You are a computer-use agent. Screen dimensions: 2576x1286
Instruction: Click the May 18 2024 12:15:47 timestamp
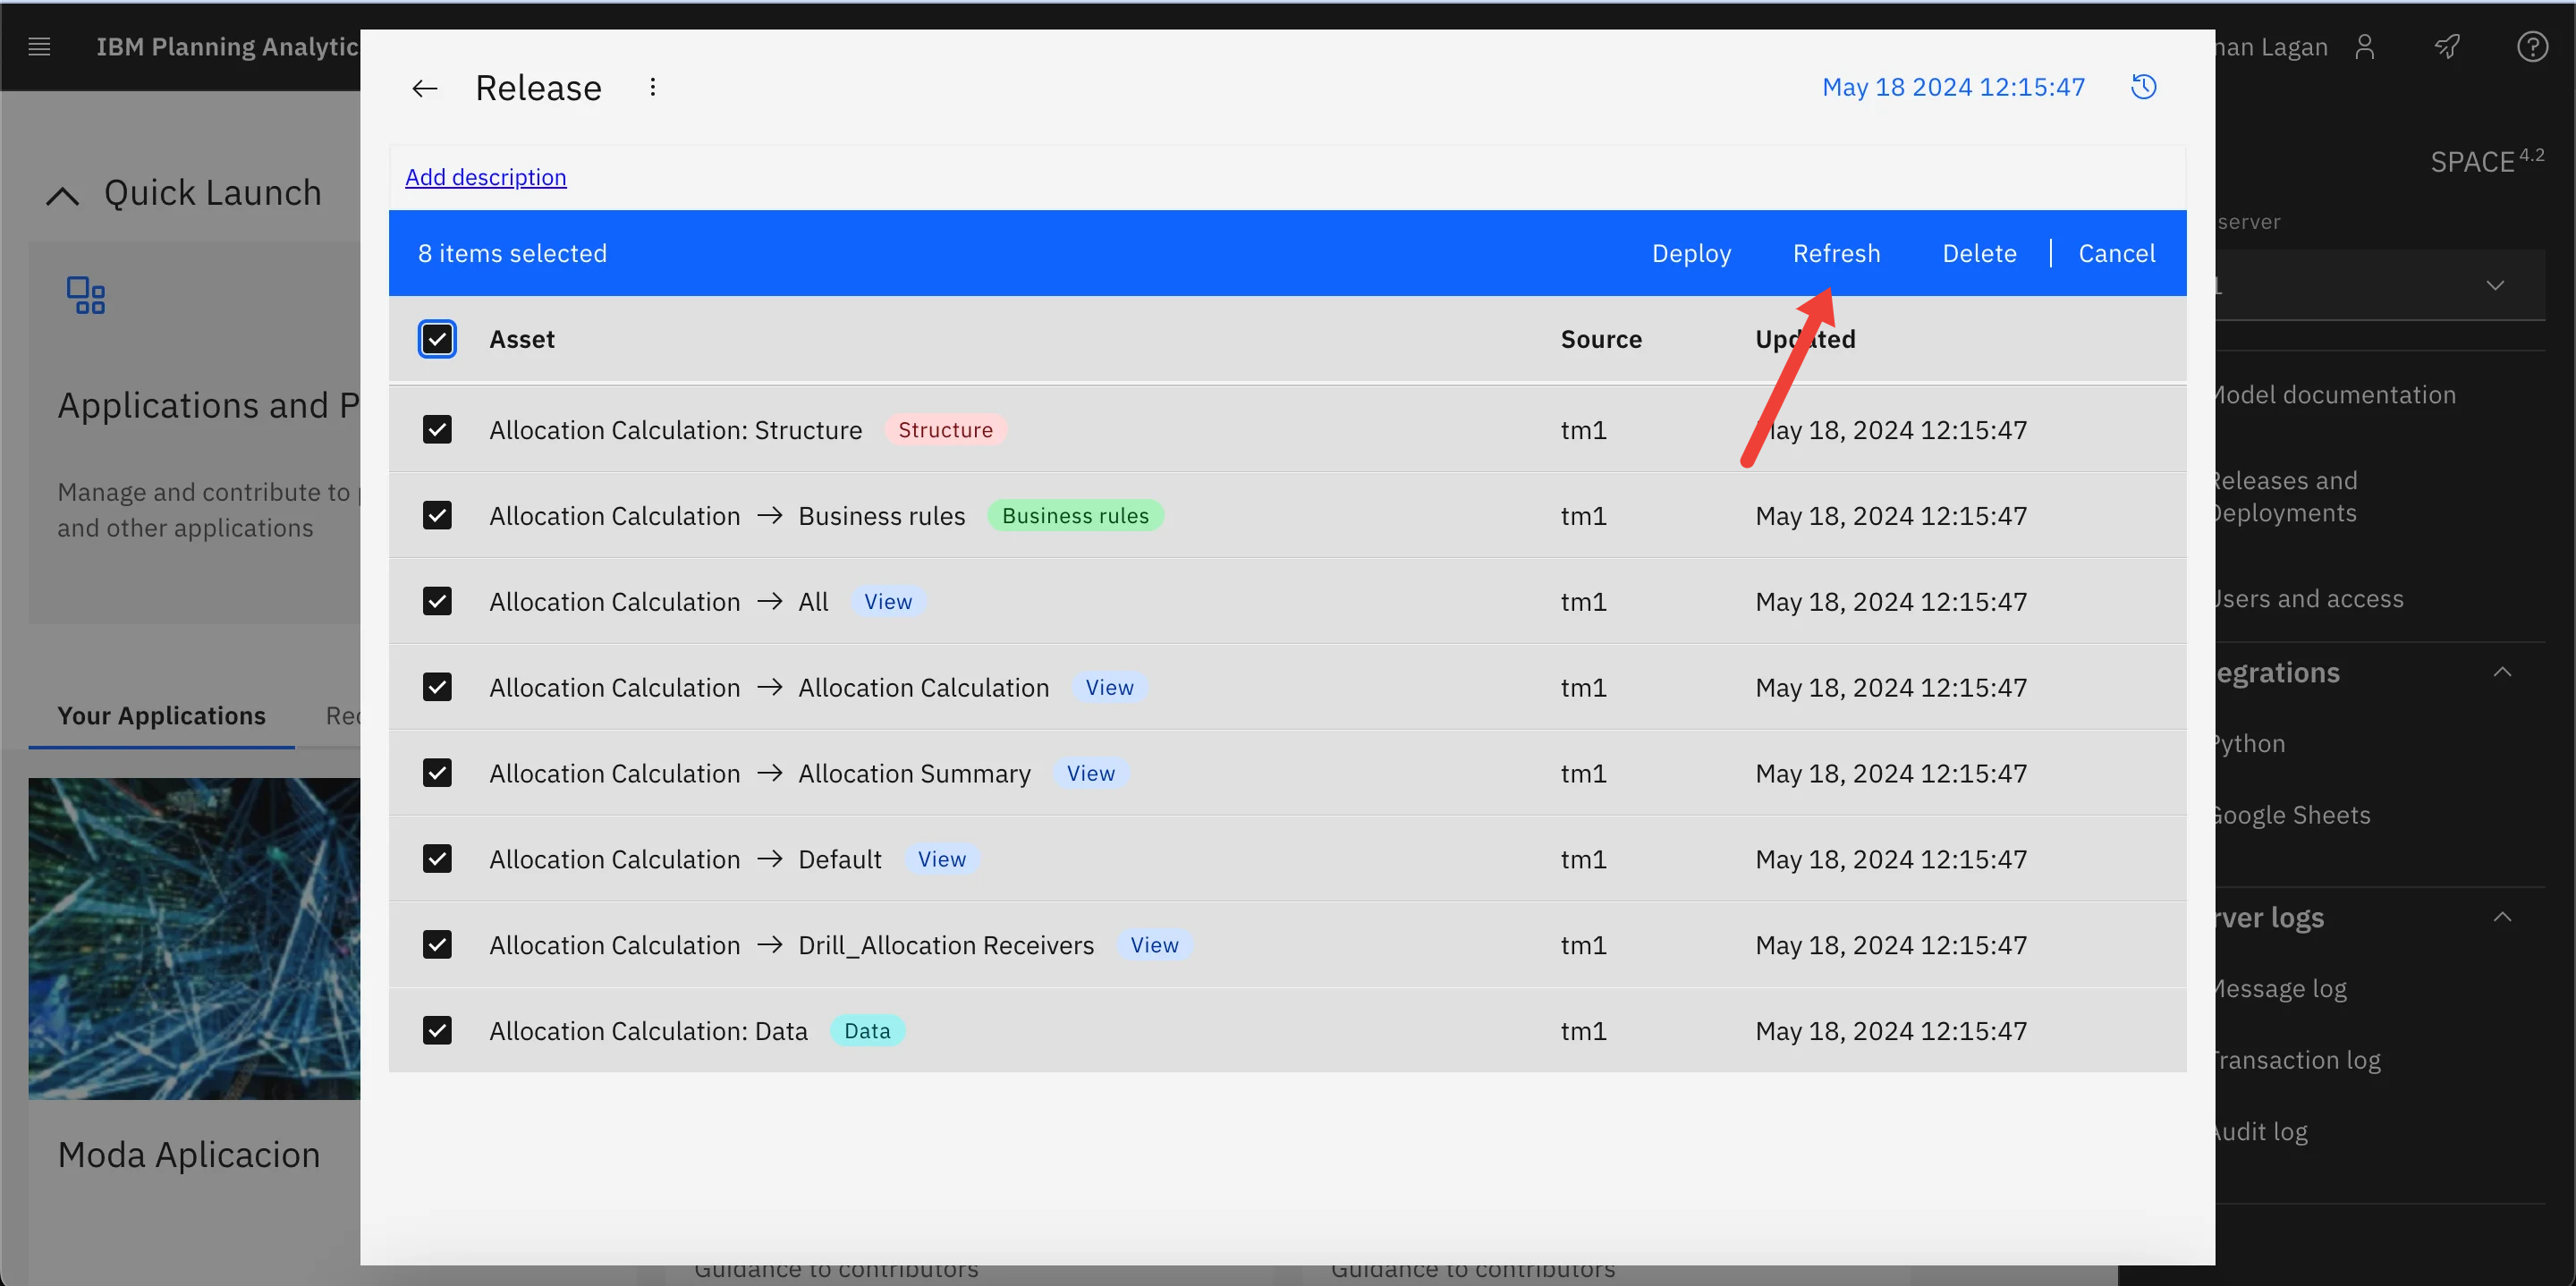1955,87
